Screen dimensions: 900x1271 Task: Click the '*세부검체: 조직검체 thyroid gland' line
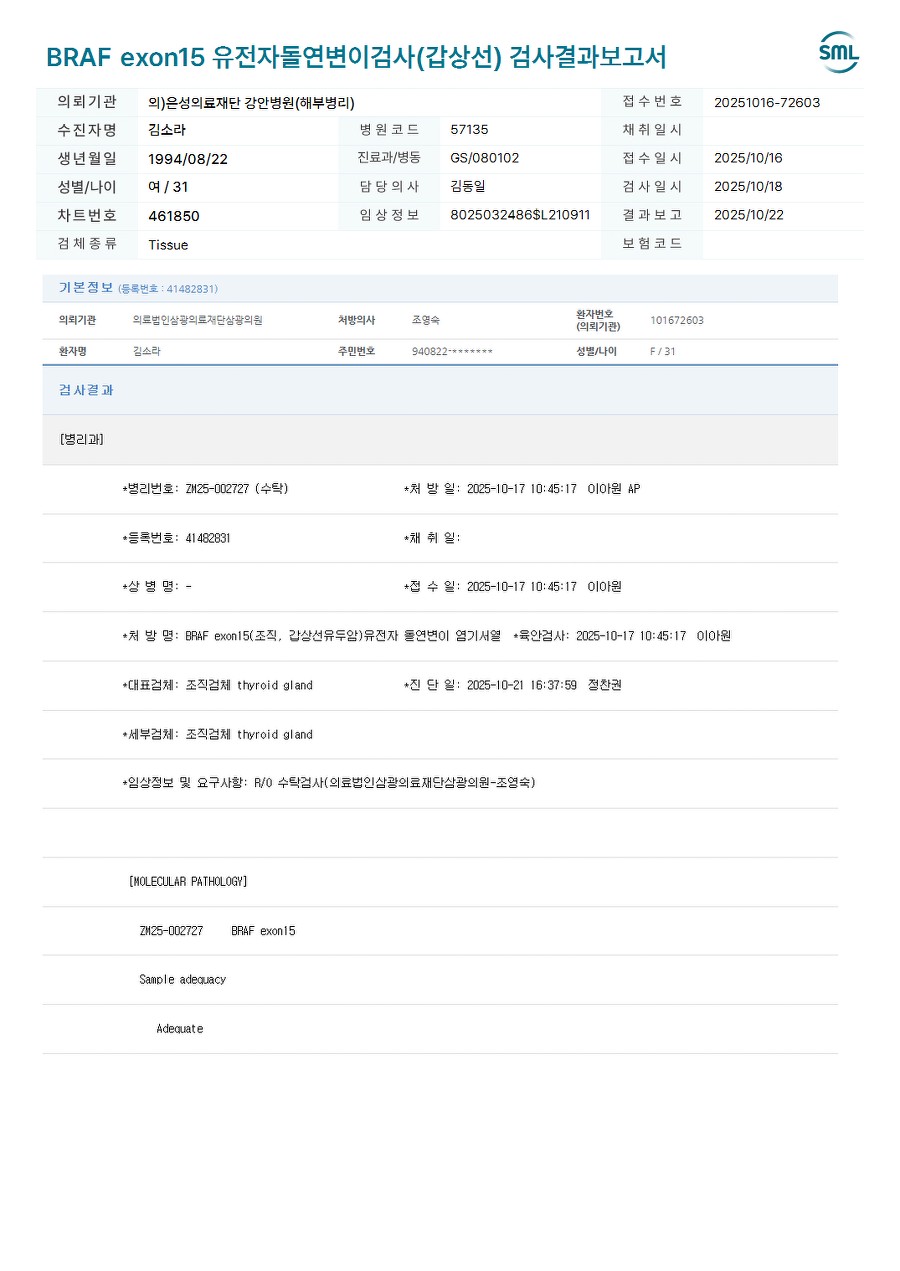[217, 734]
